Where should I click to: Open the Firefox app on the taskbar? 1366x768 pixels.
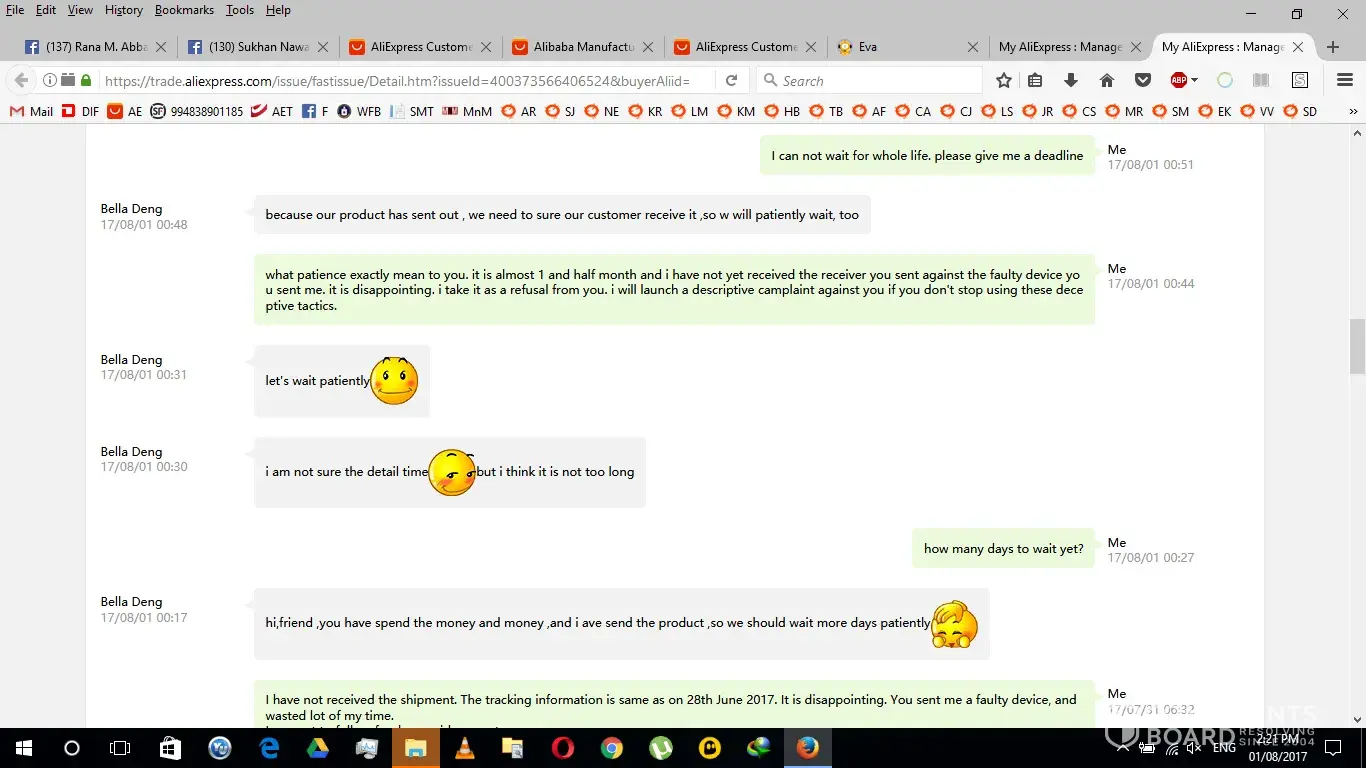808,748
